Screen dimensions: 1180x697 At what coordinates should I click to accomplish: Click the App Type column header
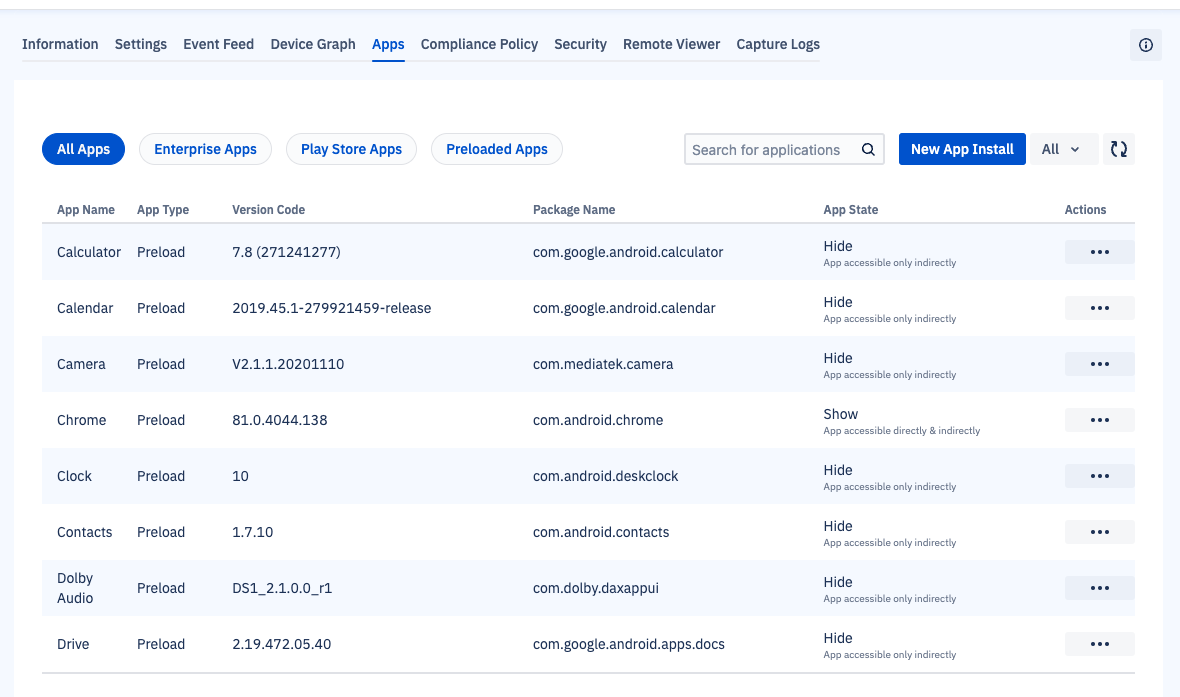[163, 210]
